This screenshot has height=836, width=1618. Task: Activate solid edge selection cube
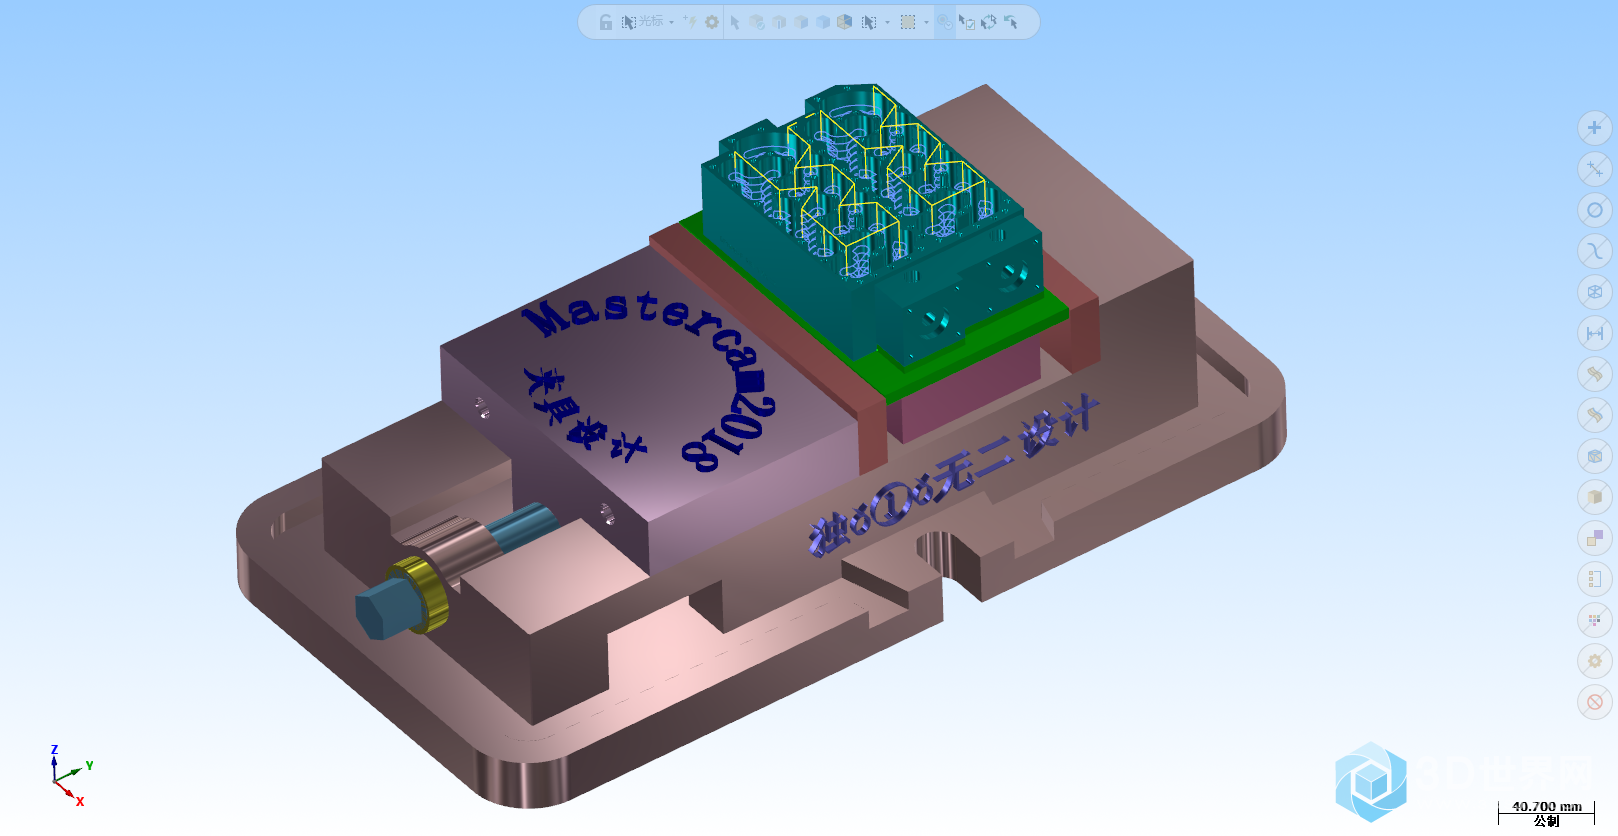pyautogui.click(x=779, y=22)
